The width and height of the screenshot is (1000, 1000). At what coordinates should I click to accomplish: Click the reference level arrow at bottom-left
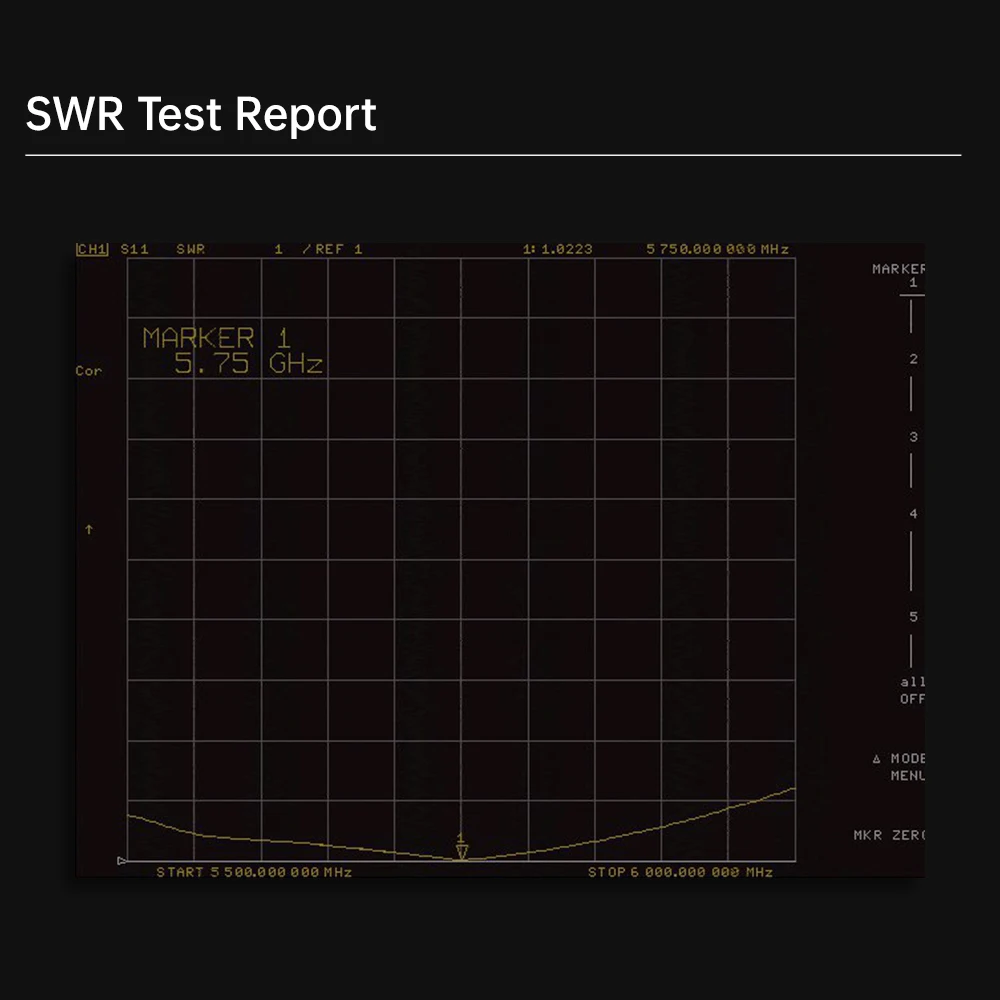click(x=122, y=860)
